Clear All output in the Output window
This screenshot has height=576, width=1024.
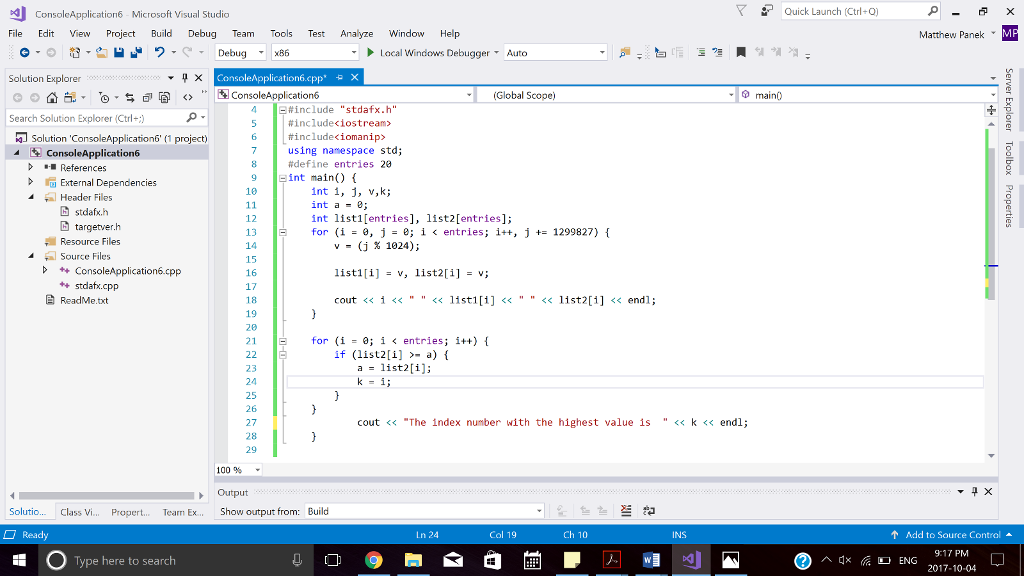point(625,510)
